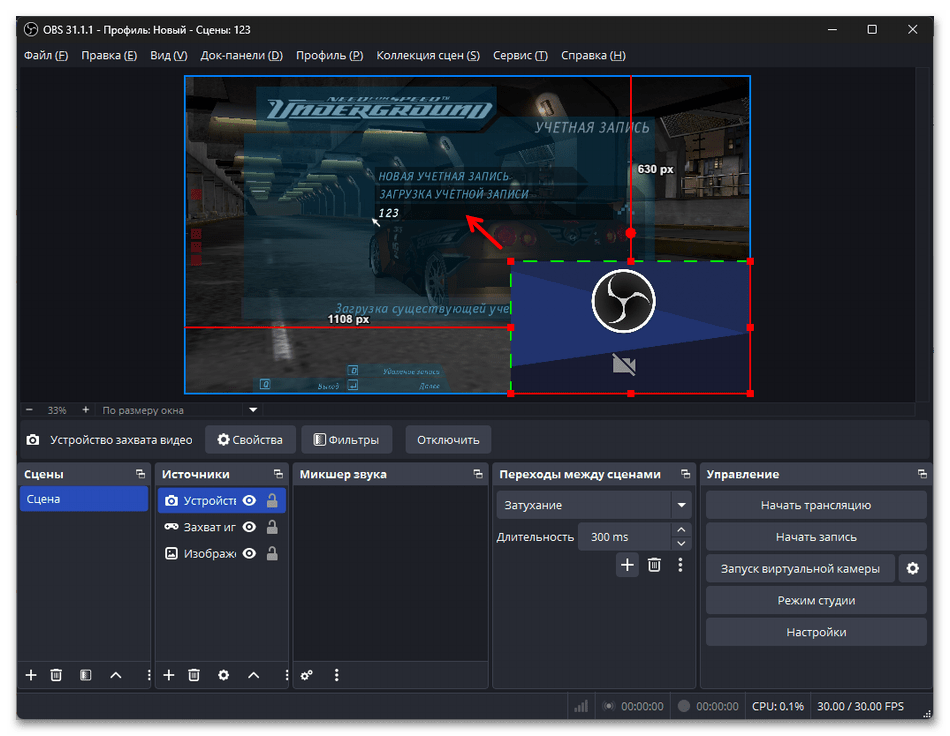Image resolution: width=950 pixels, height=736 pixels.
Task: Open transition properties three dots
Action: pyautogui.click(x=680, y=565)
